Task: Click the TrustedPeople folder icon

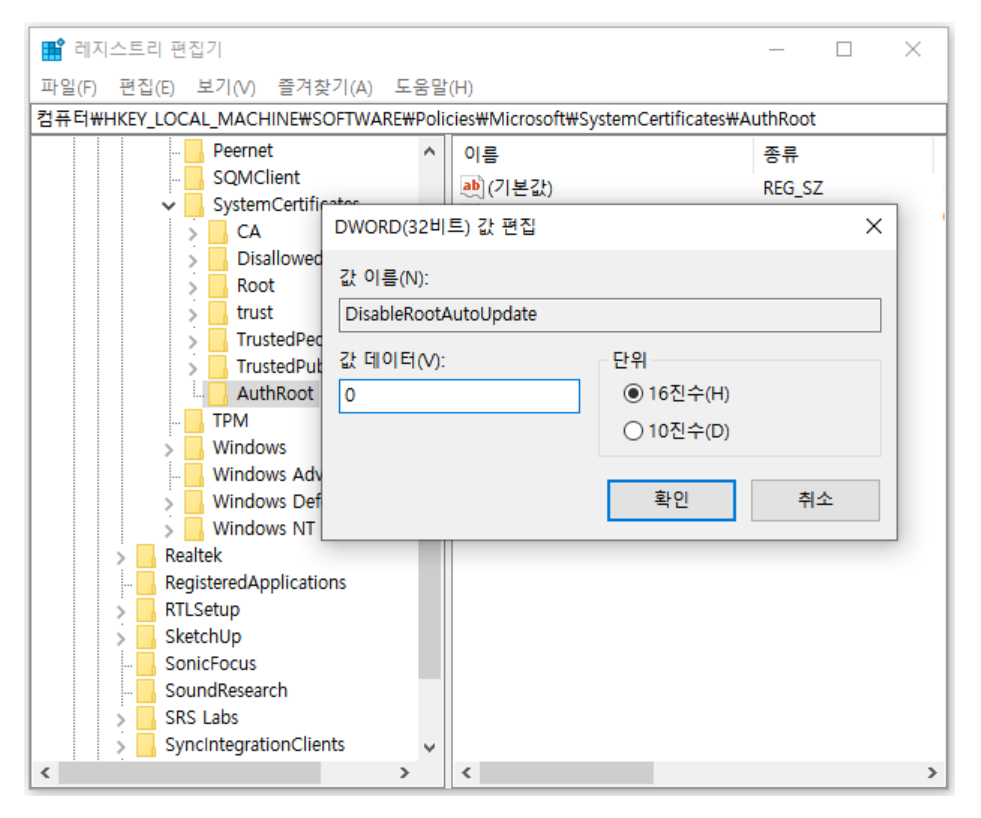Action: click(x=218, y=339)
